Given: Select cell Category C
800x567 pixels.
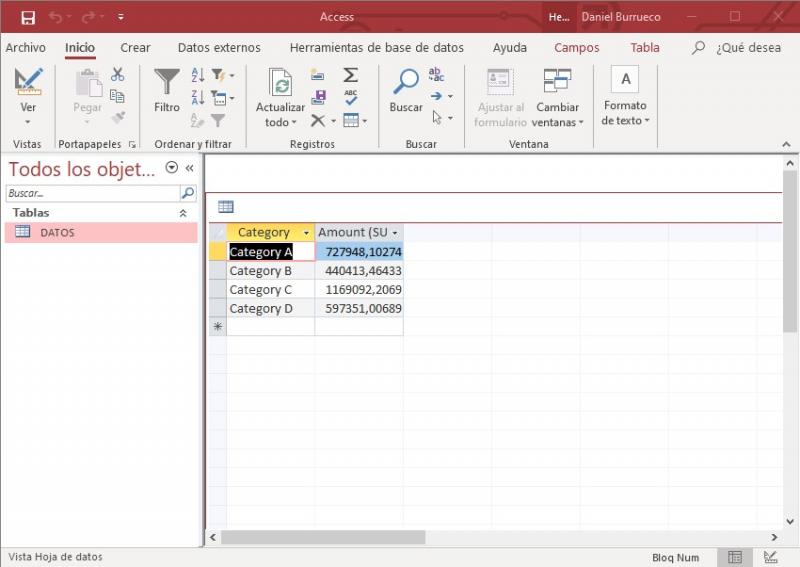Looking at the screenshot, I should click(270, 289).
